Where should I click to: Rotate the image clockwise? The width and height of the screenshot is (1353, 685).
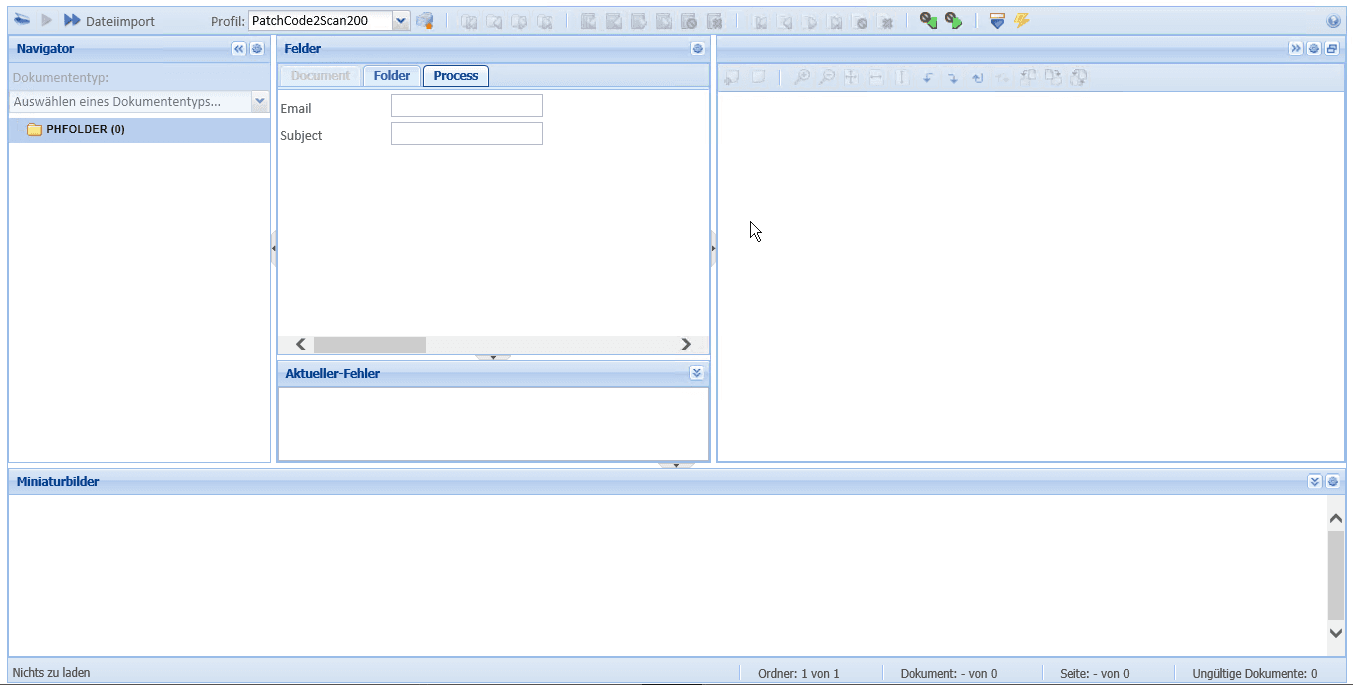[953, 77]
